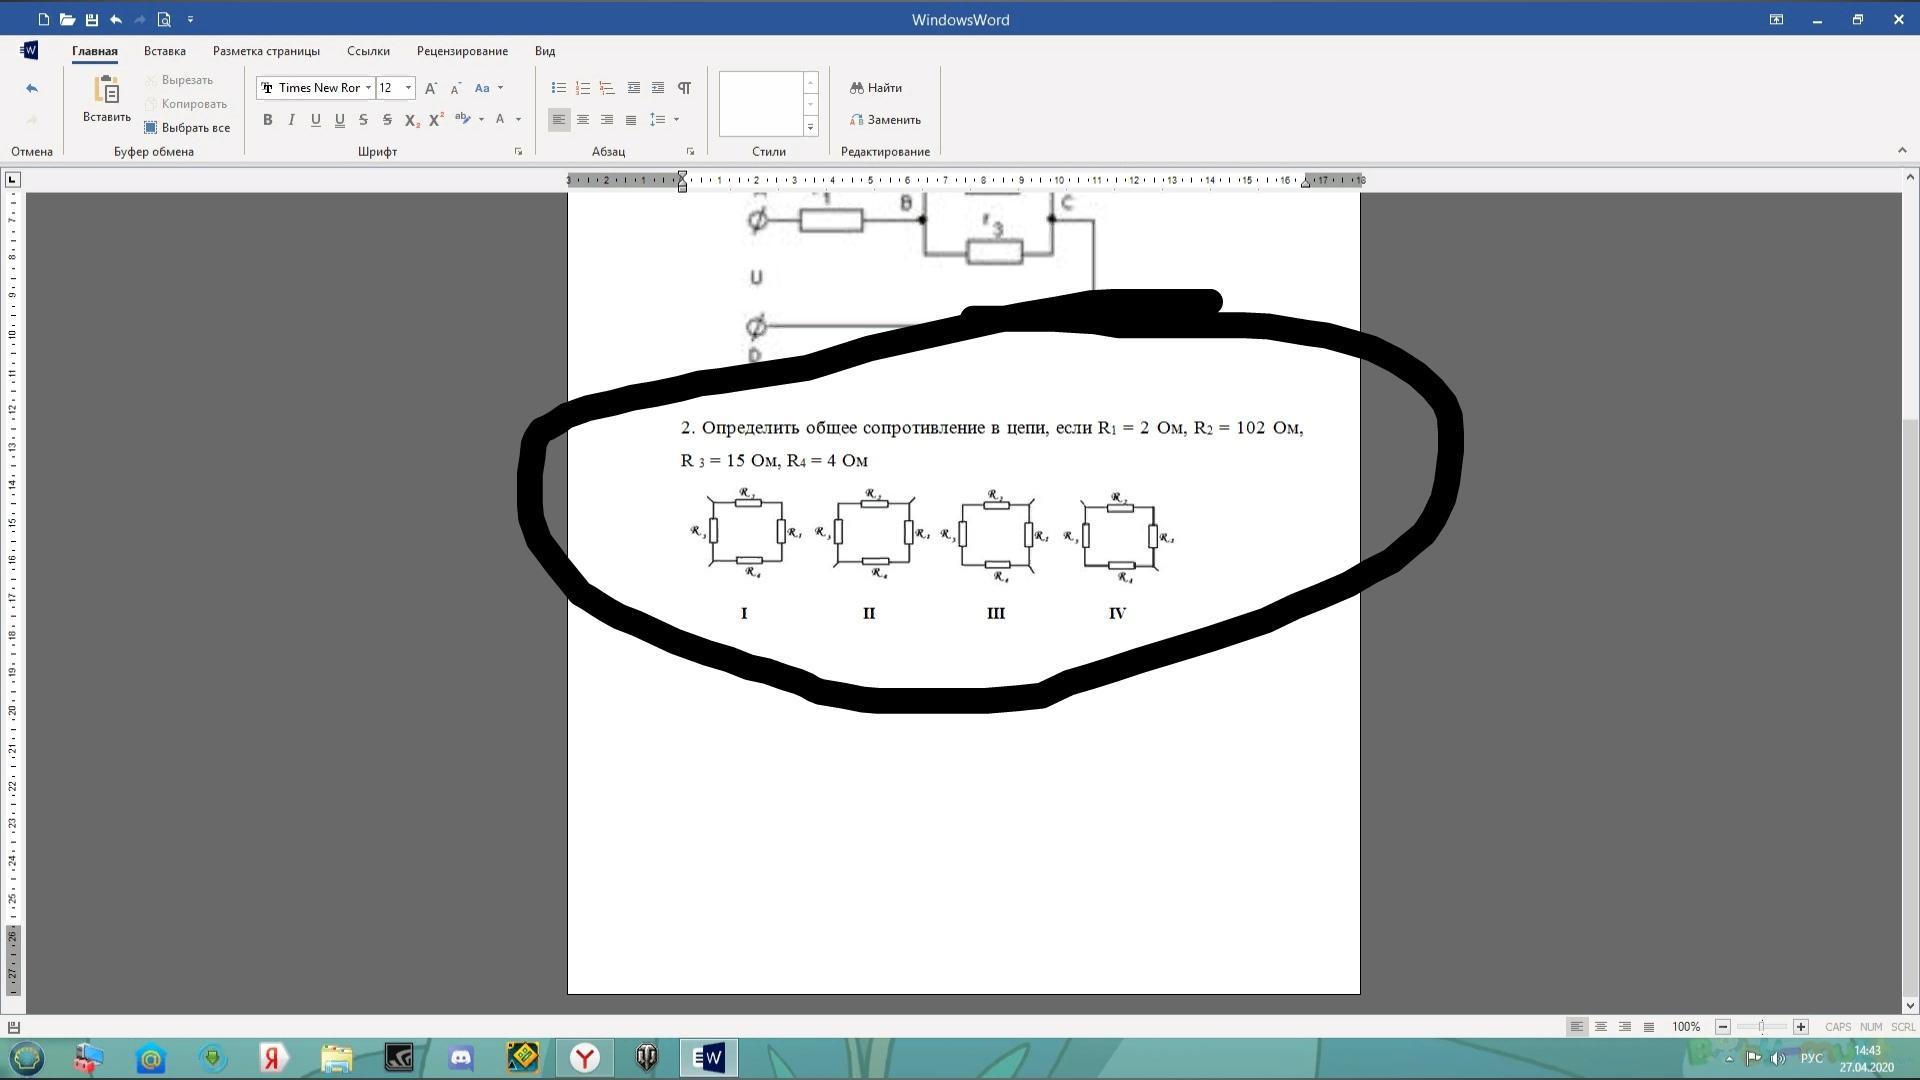The width and height of the screenshot is (1920, 1080).
Task: Click the increase font size icon
Action: (431, 88)
